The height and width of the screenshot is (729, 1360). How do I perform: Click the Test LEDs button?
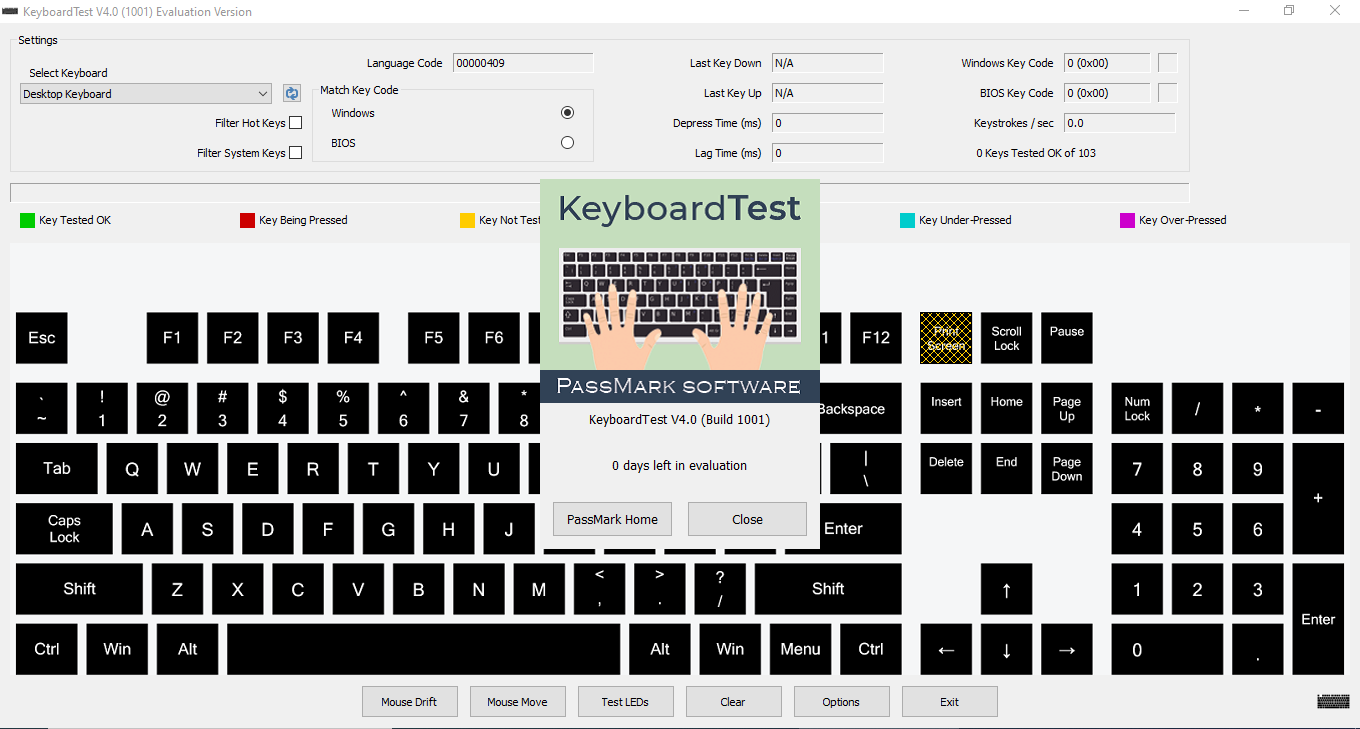point(625,702)
